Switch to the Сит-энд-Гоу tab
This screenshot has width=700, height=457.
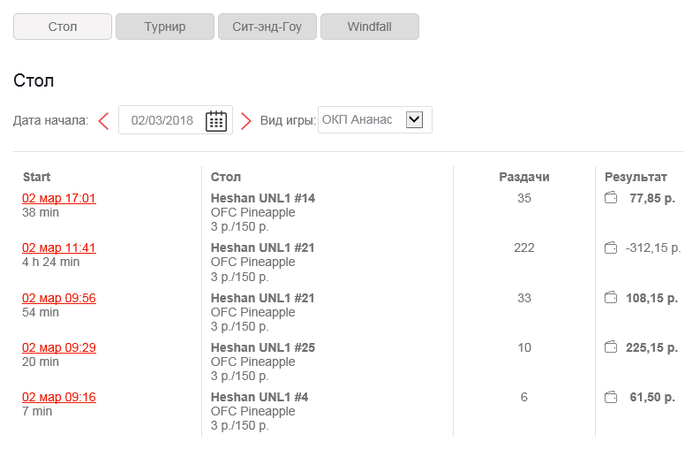pos(266,27)
